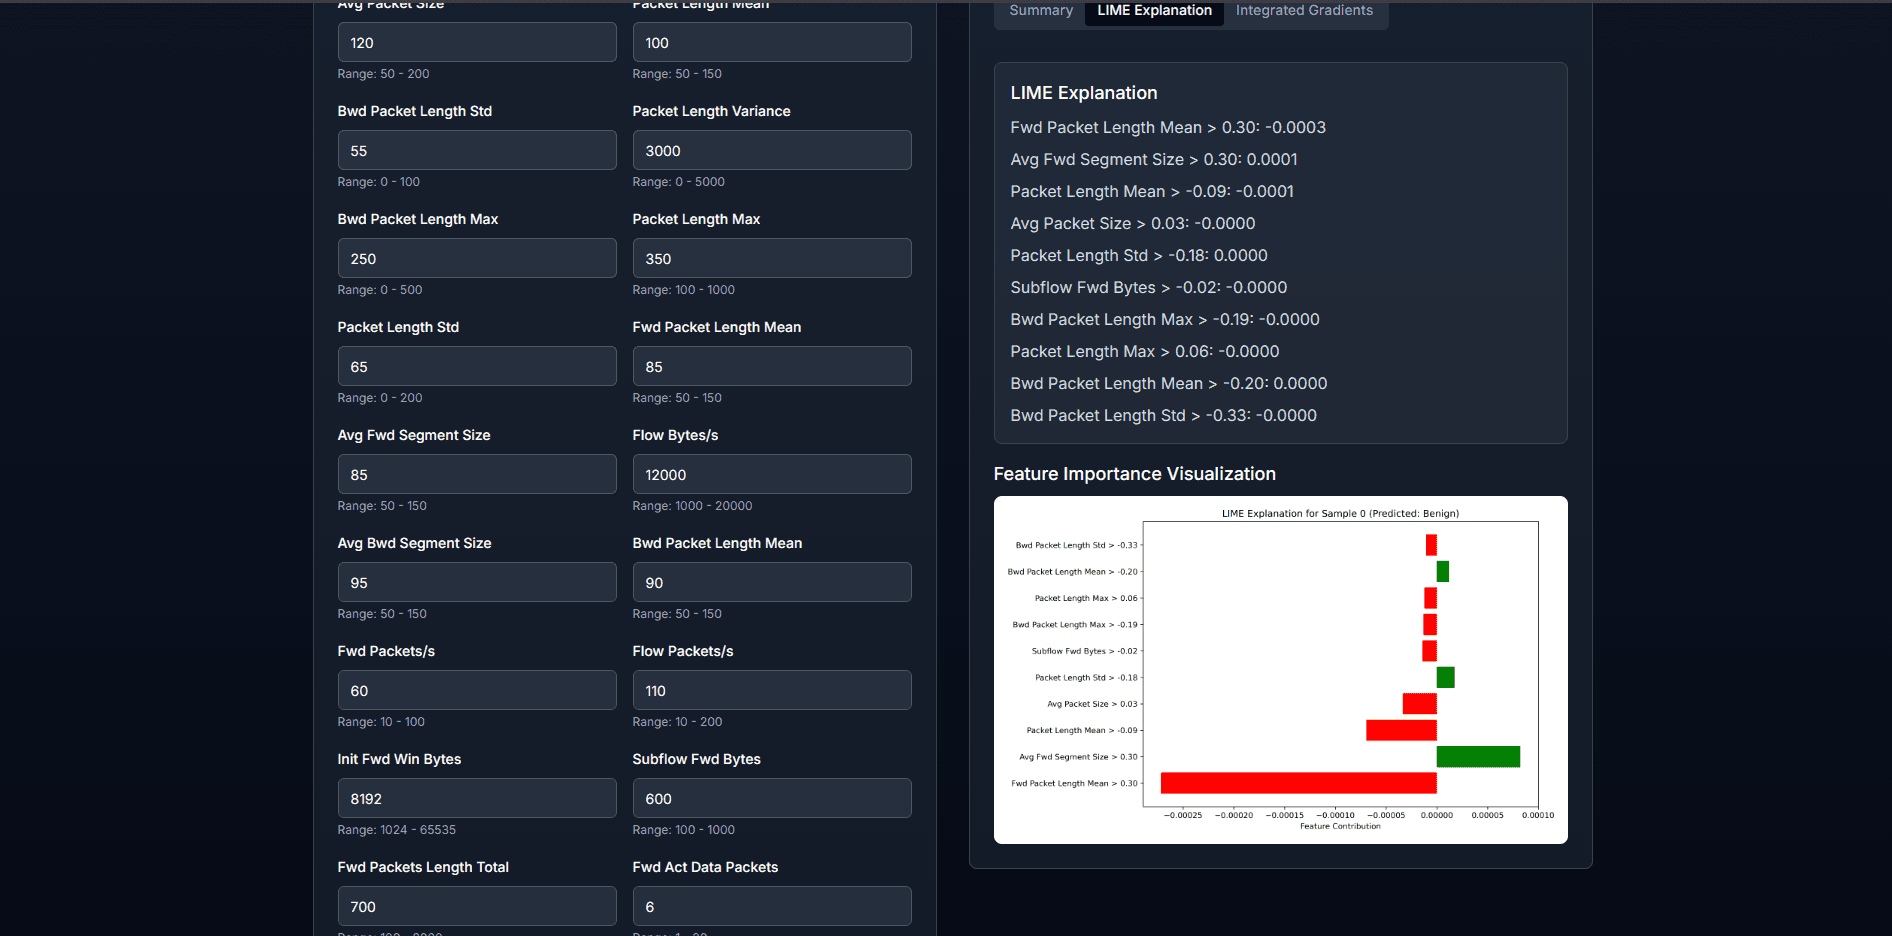Click the 'Packet Length Mean > -0.09' explanation line
1892x936 pixels.
pos(1152,191)
